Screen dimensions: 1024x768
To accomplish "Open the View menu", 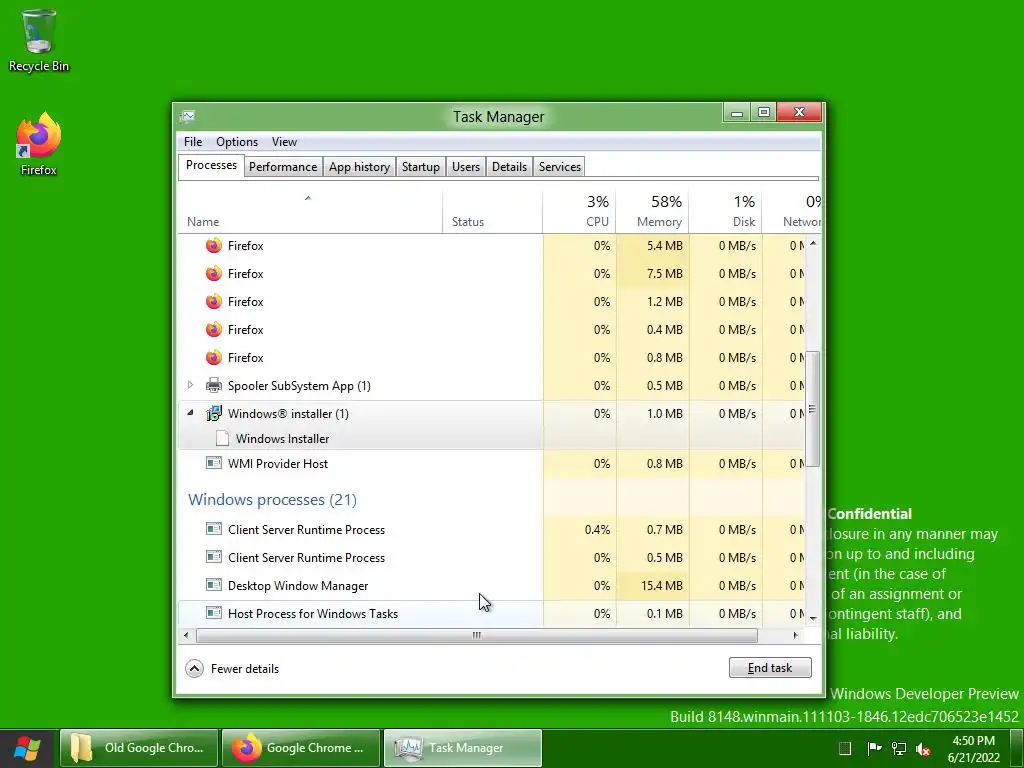I will (x=284, y=142).
